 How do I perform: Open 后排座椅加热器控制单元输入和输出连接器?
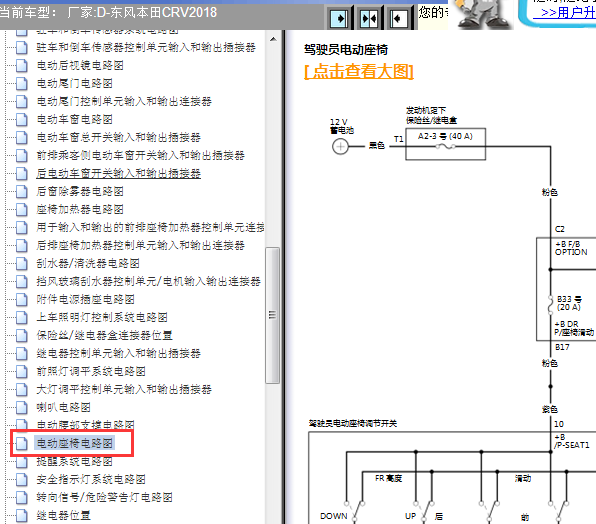141,245
